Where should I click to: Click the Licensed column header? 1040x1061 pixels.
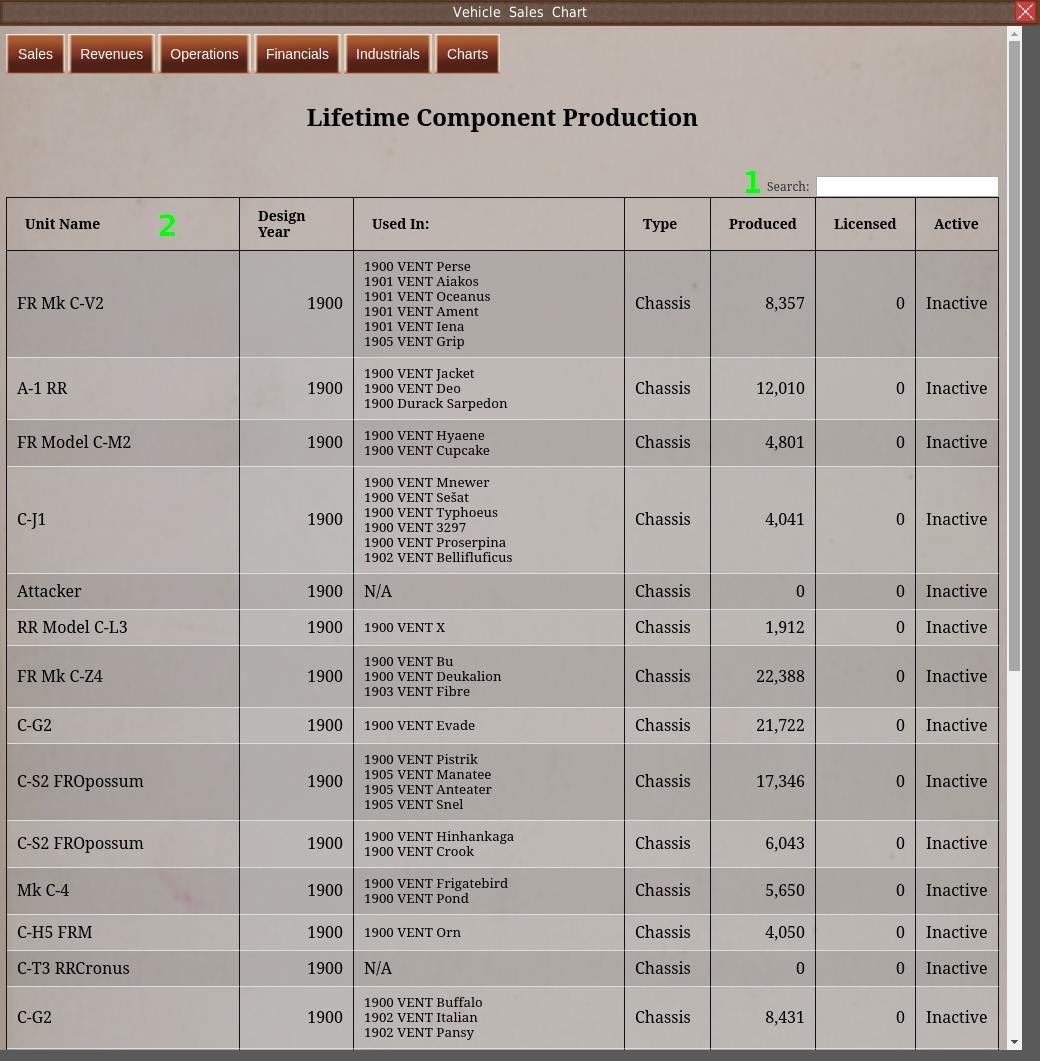[x=864, y=224]
